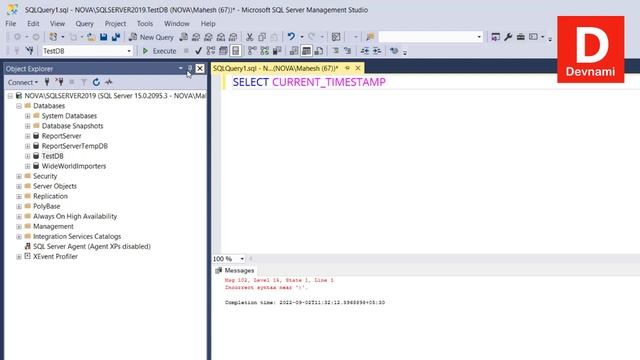
Task: Click the Activity Monitor icon in Object Explorer
Action: tap(109, 82)
